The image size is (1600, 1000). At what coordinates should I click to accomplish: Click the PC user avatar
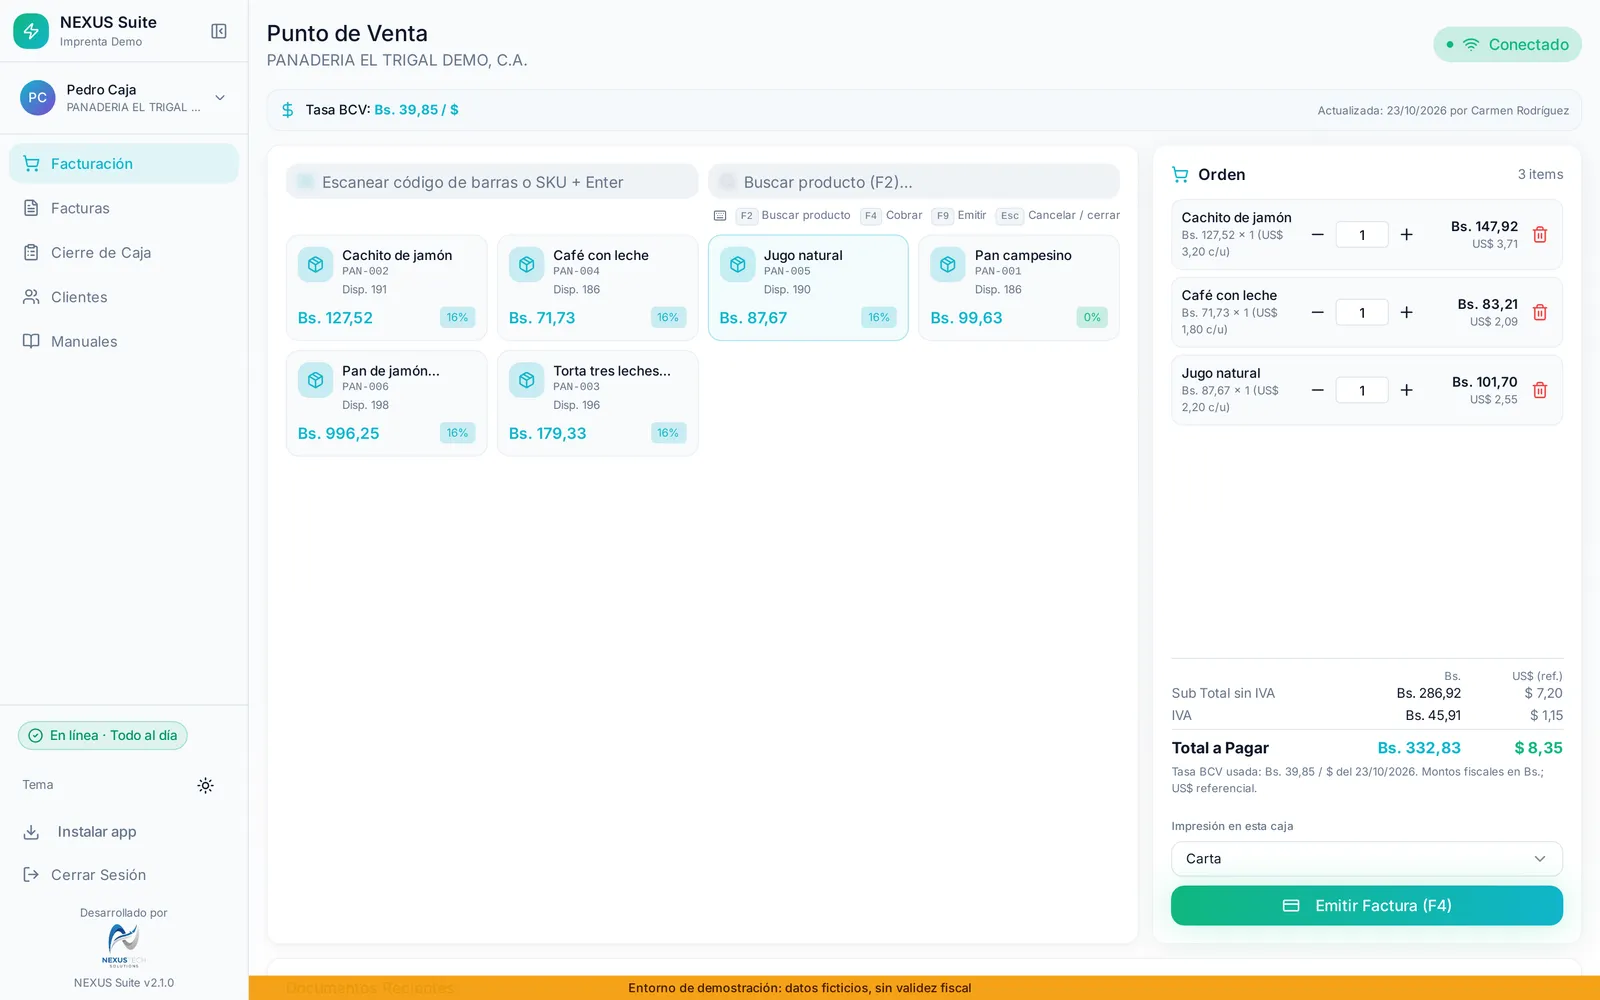click(x=38, y=98)
